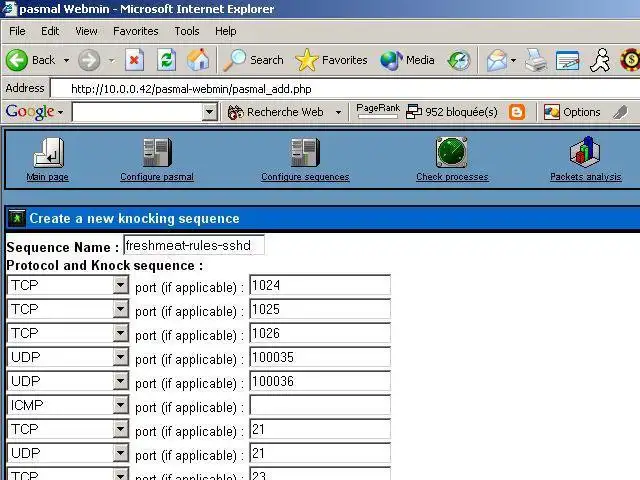Image resolution: width=640 pixels, height=480 pixels.
Task: Open the Help menu
Action: [225, 31]
